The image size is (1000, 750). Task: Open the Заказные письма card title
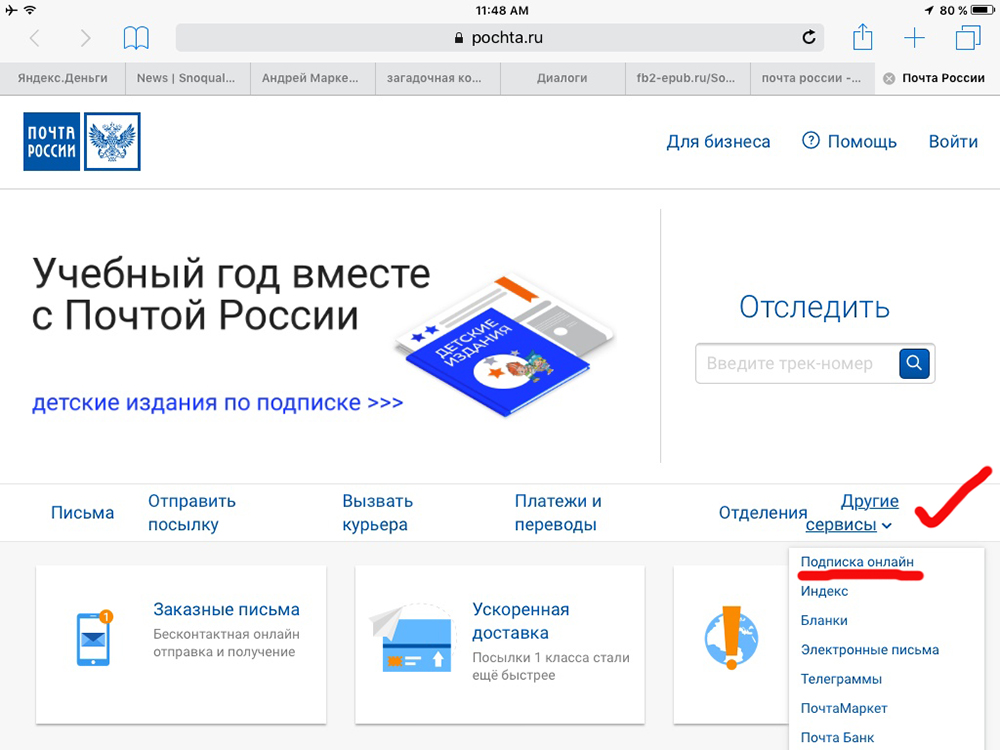pos(226,610)
